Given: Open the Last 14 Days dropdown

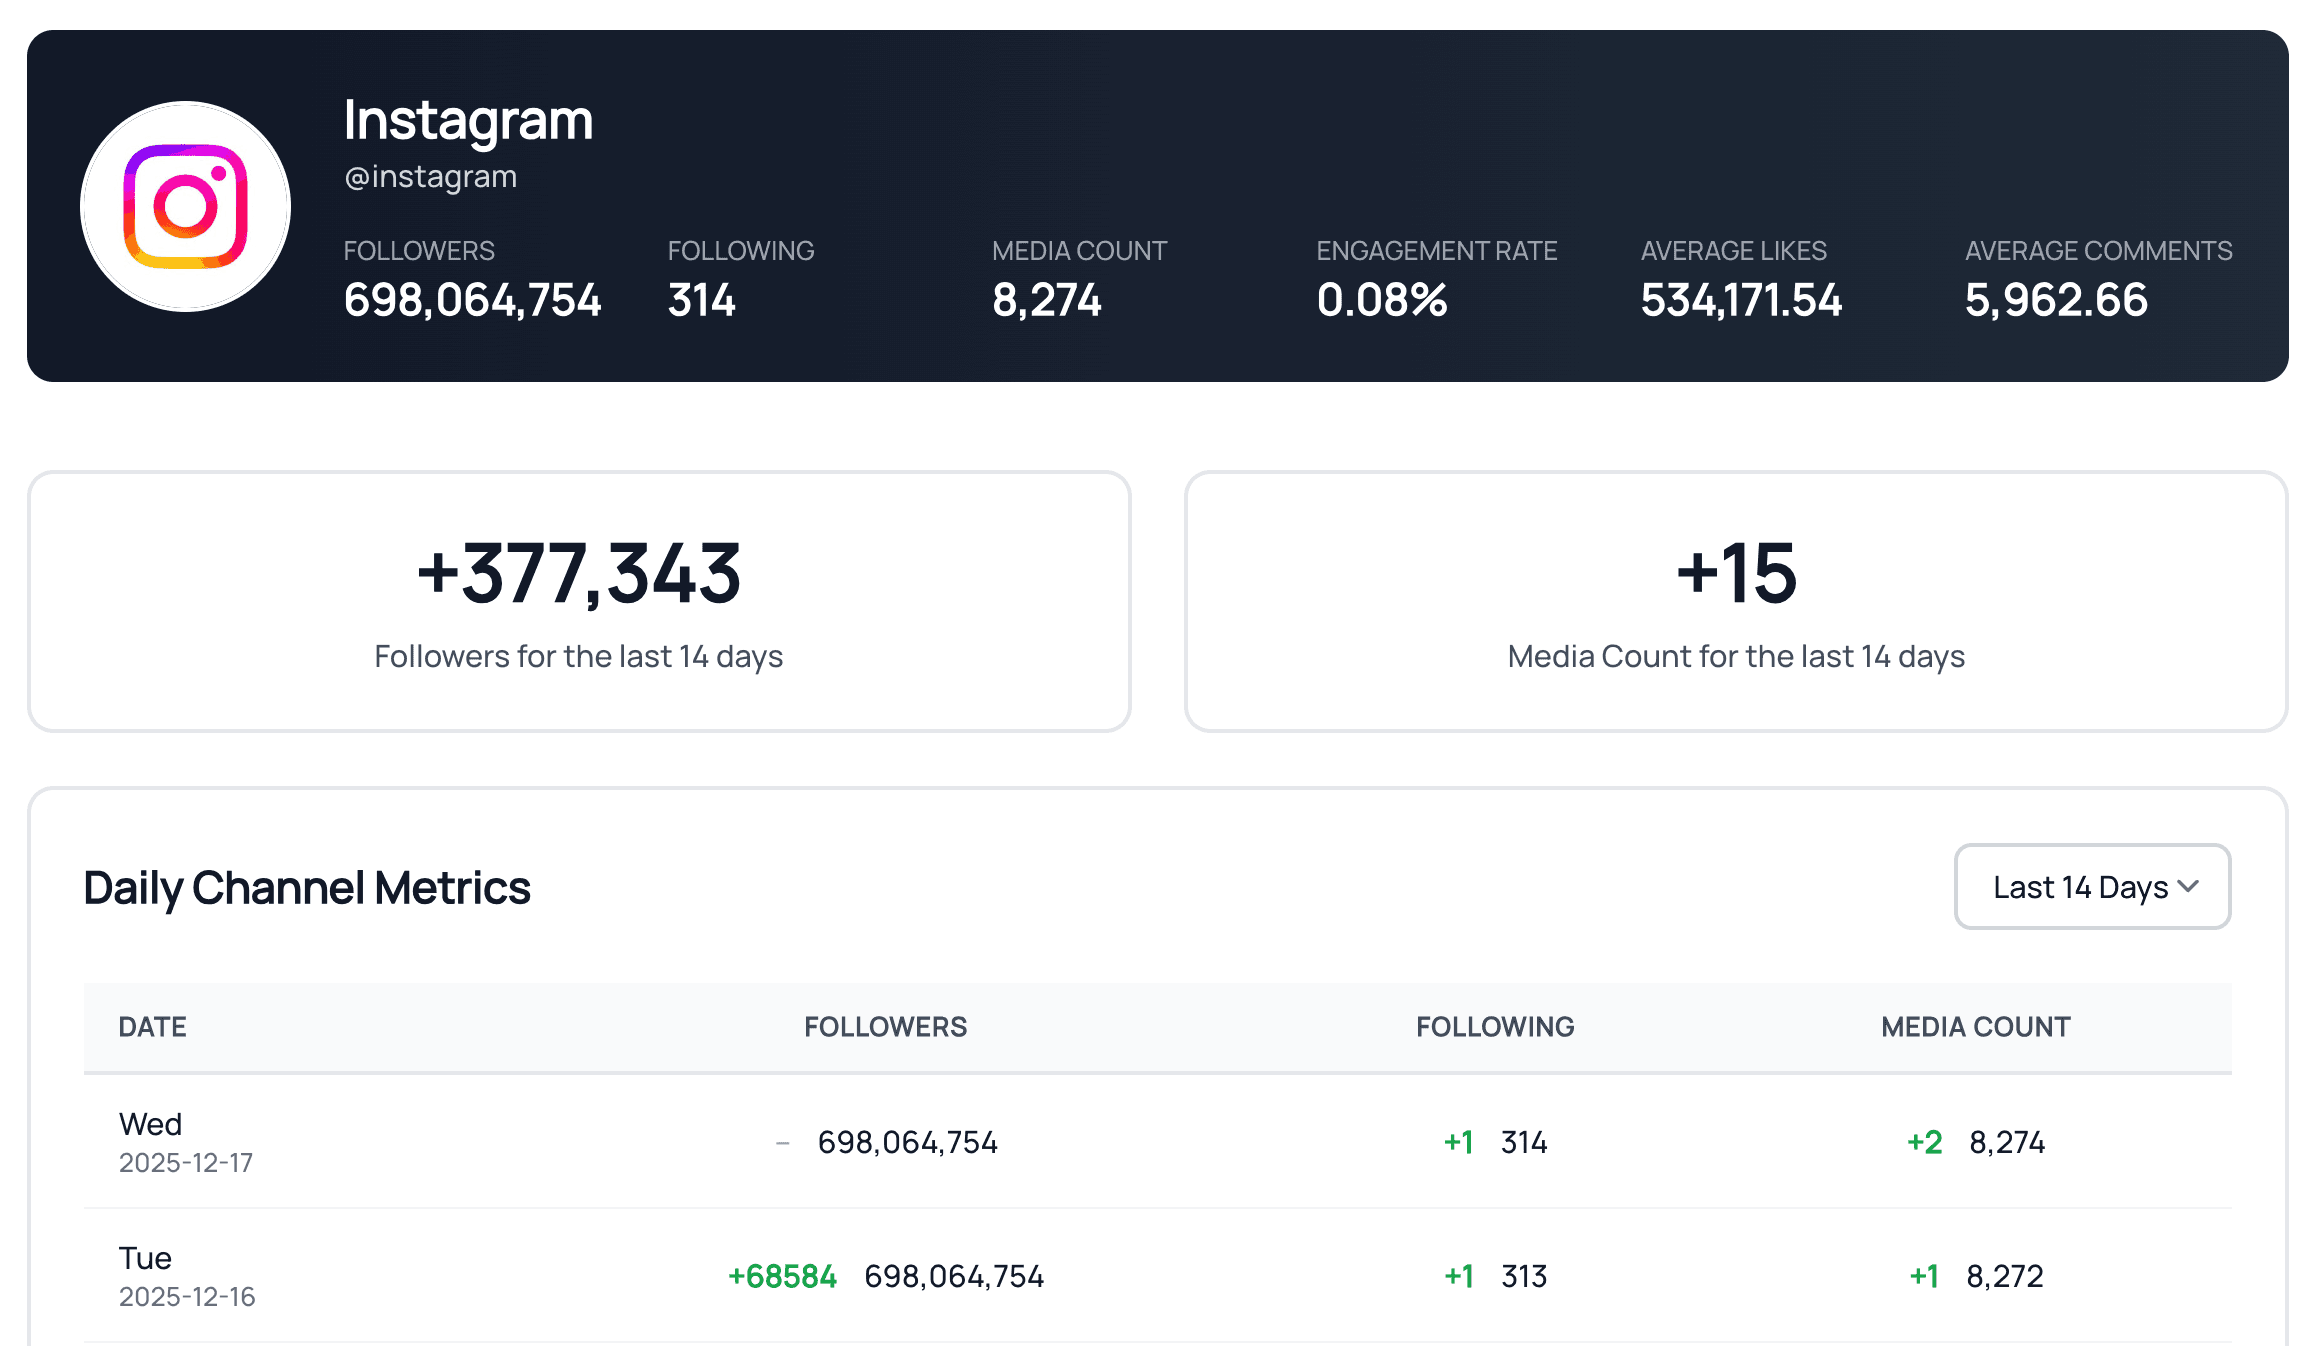Looking at the screenshot, I should (2080, 887).
